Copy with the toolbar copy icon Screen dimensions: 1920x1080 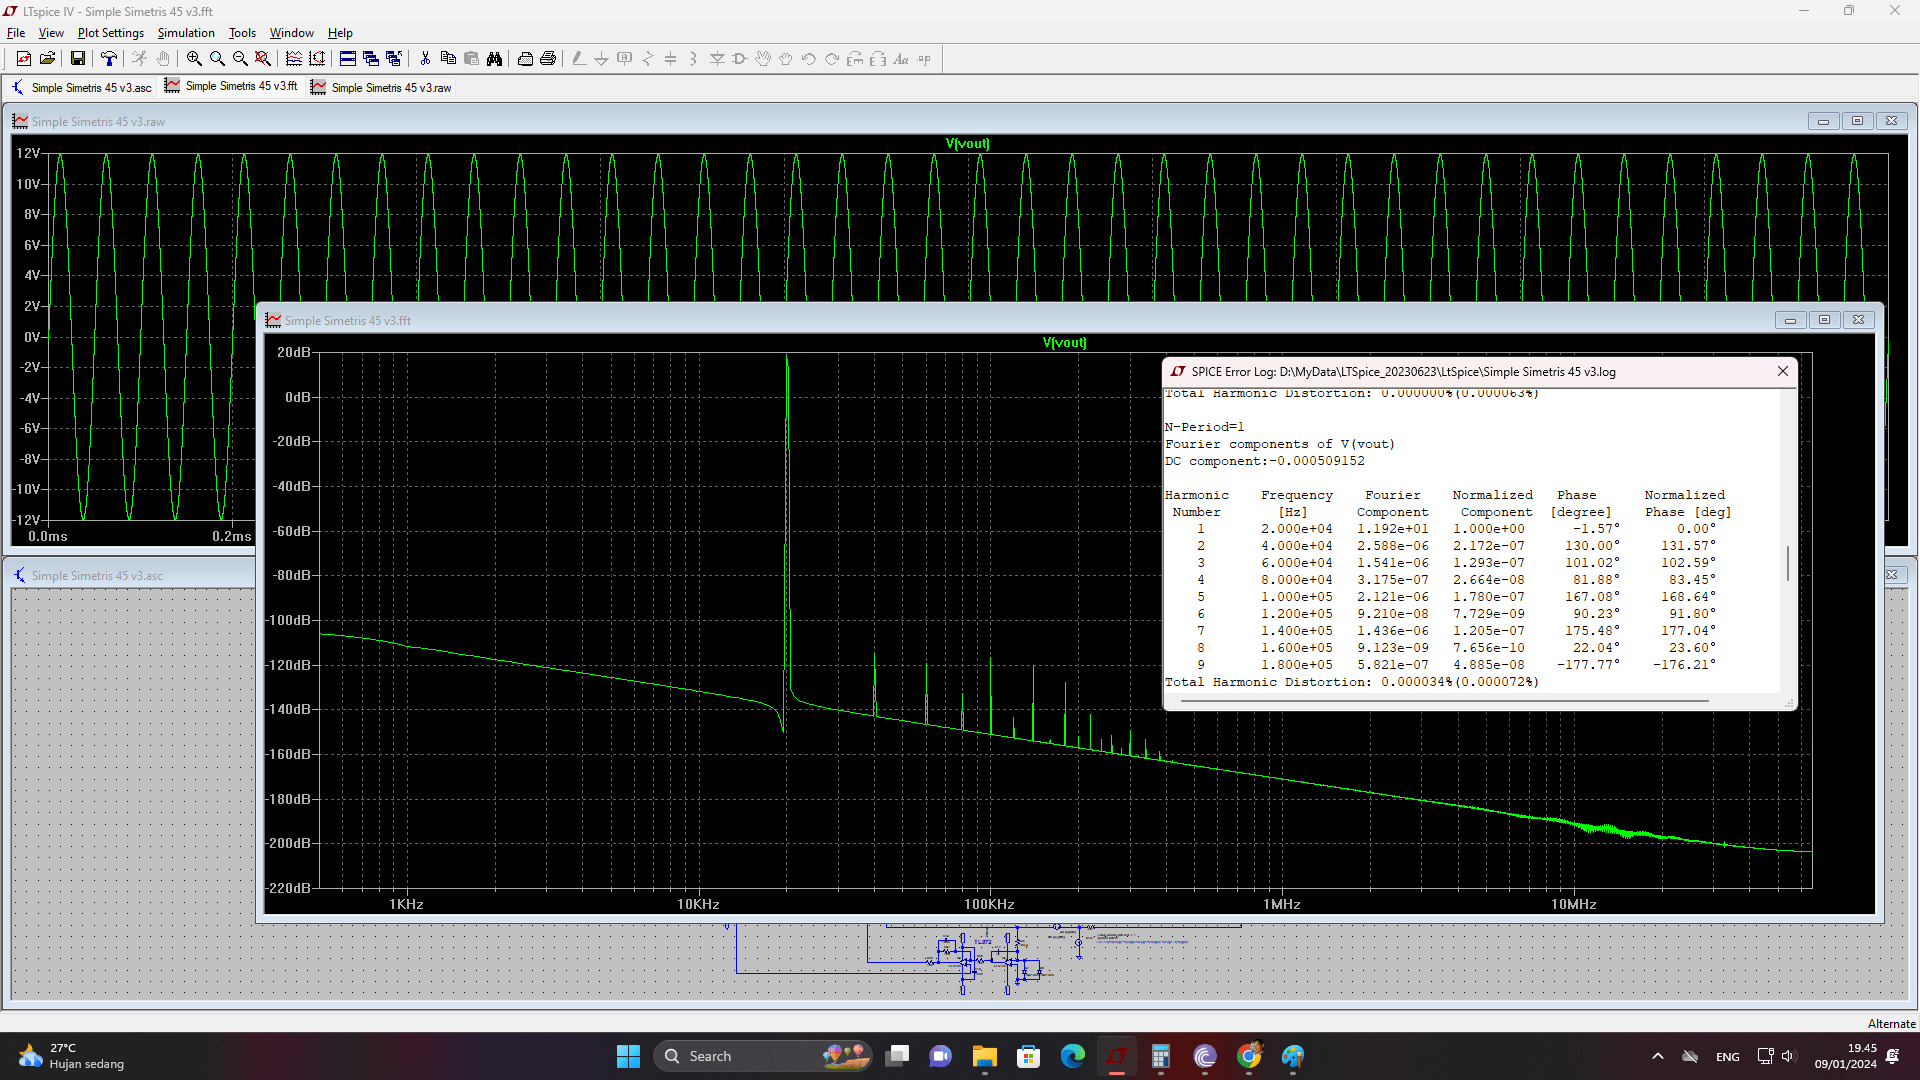(448, 59)
